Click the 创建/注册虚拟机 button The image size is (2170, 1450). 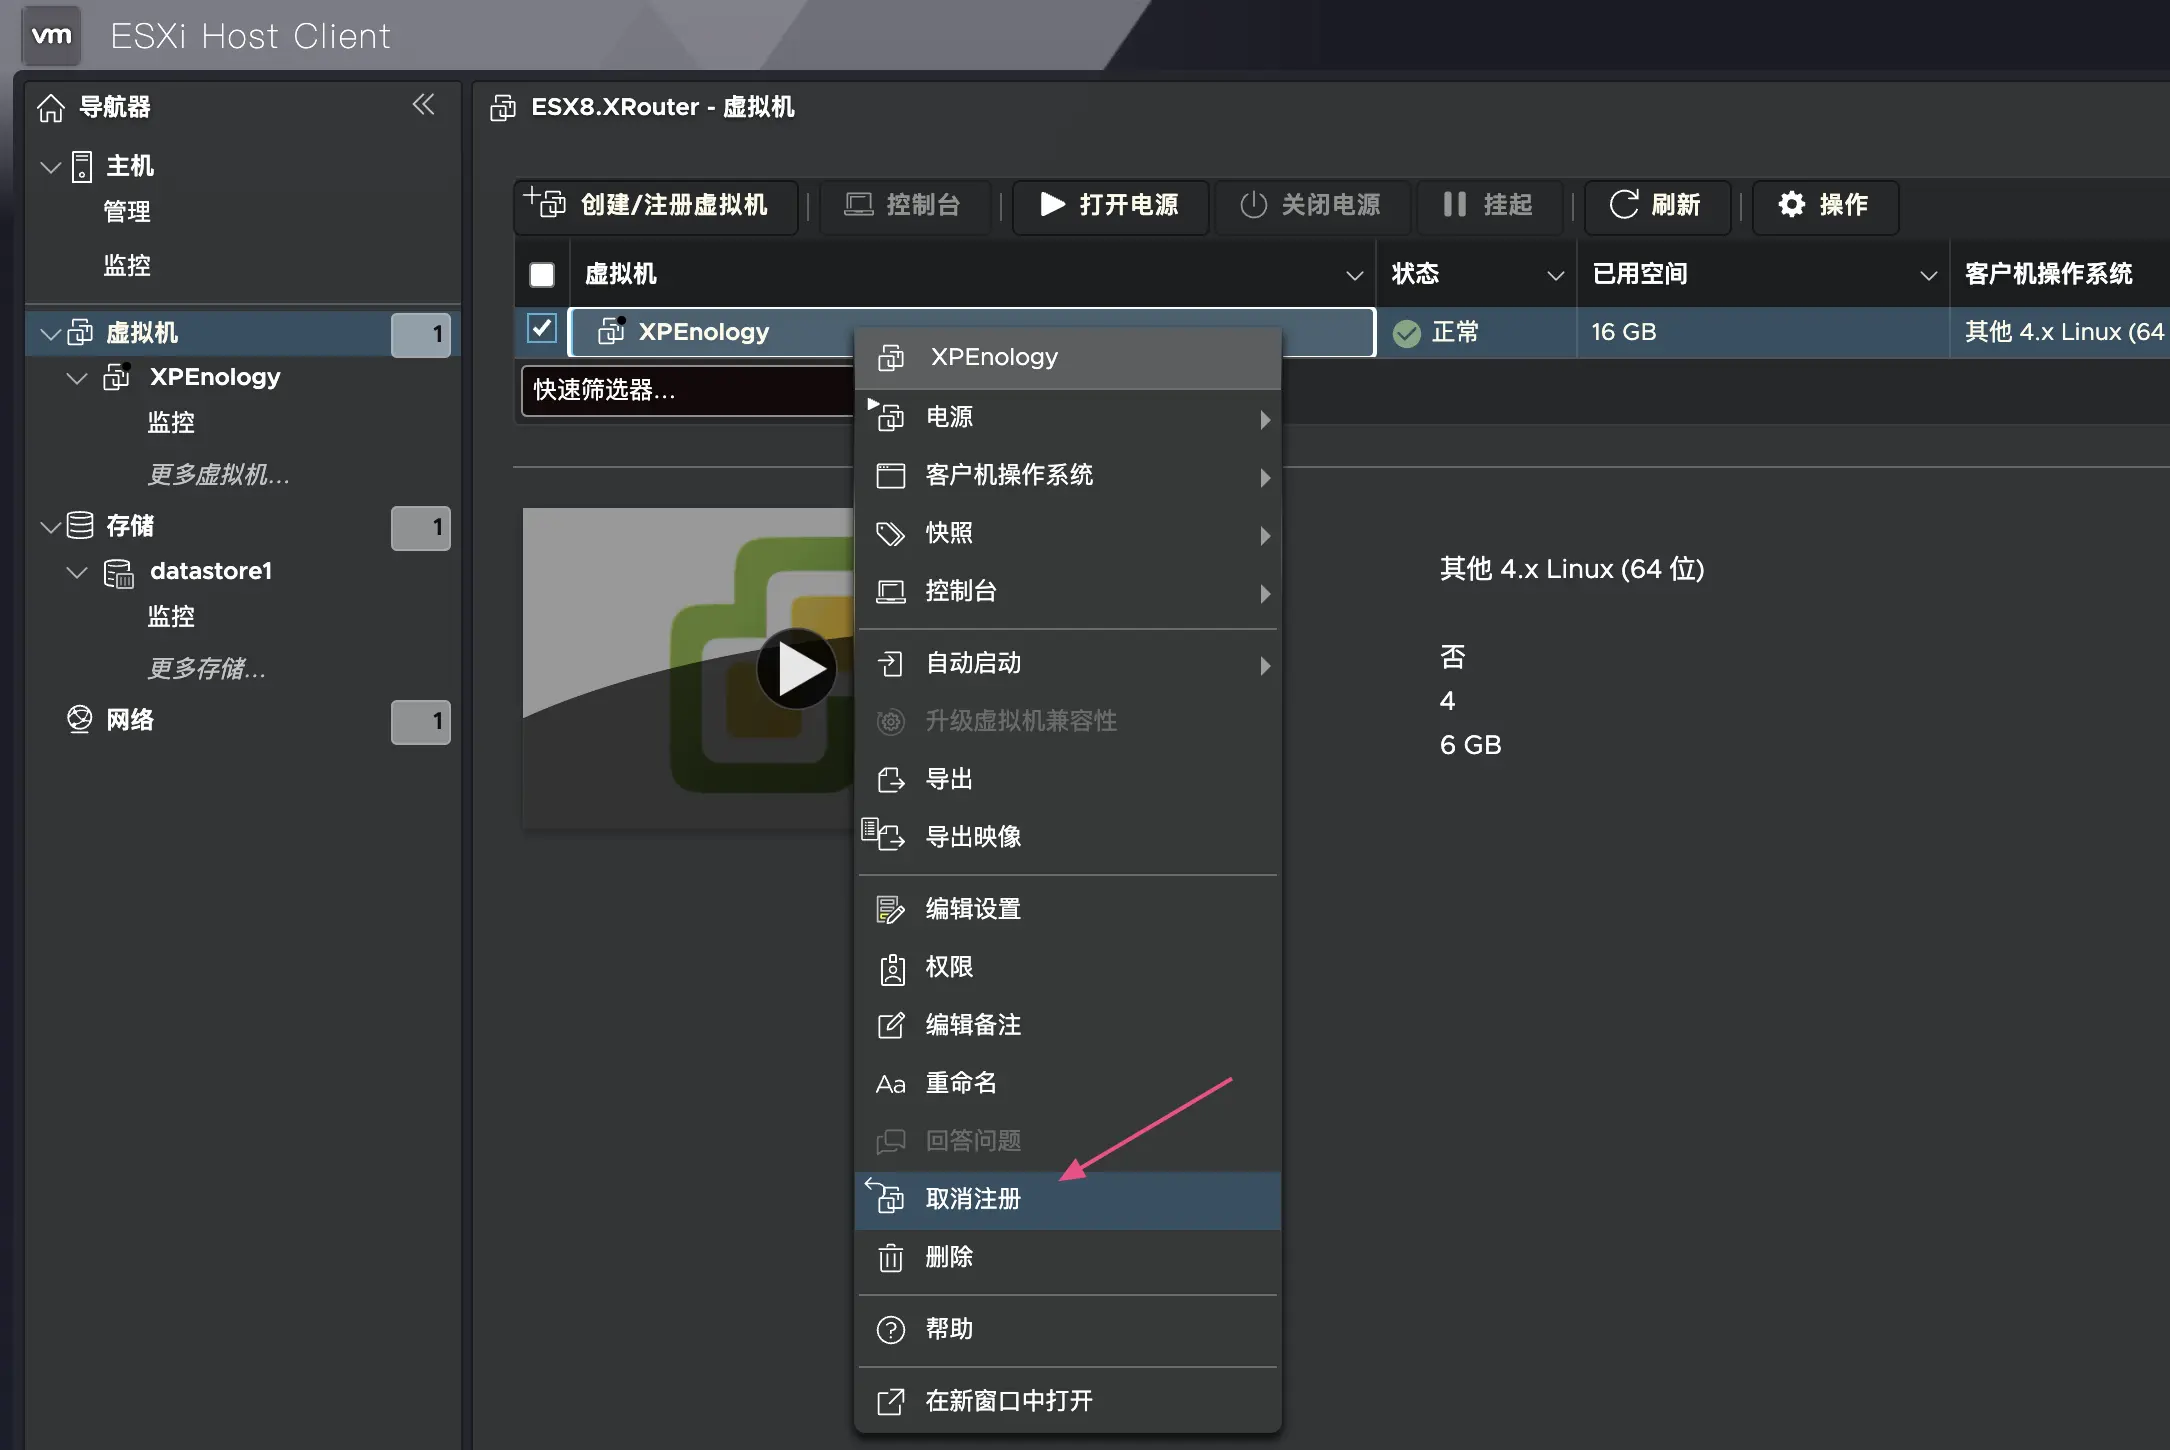(x=656, y=206)
